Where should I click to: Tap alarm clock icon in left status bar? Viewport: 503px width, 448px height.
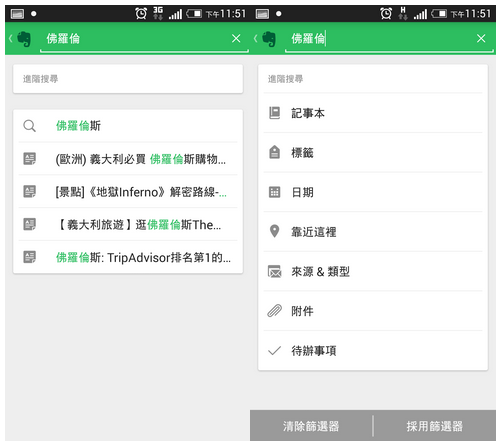(141, 14)
